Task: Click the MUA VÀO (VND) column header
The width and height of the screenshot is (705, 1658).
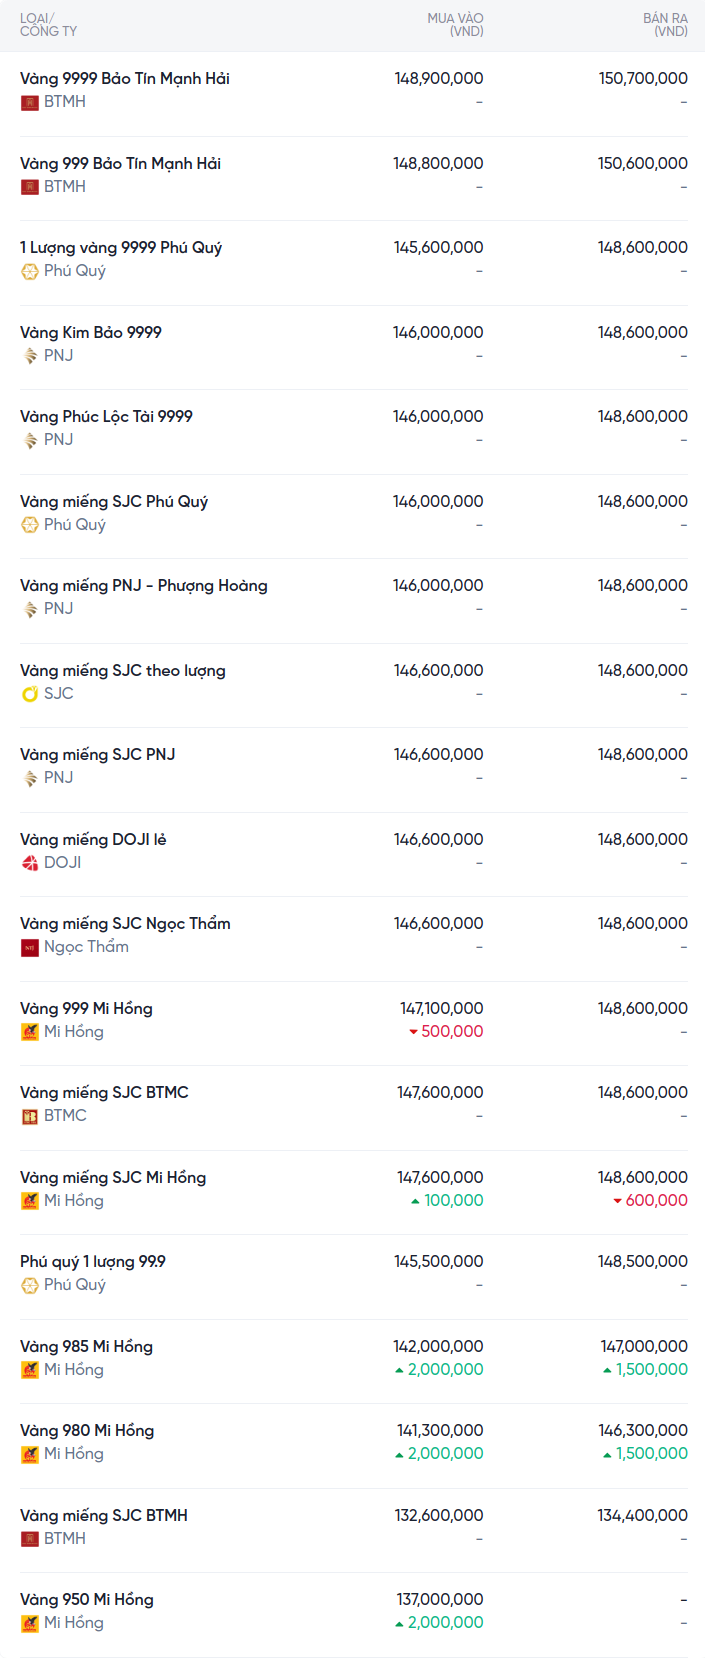Action: (x=455, y=25)
